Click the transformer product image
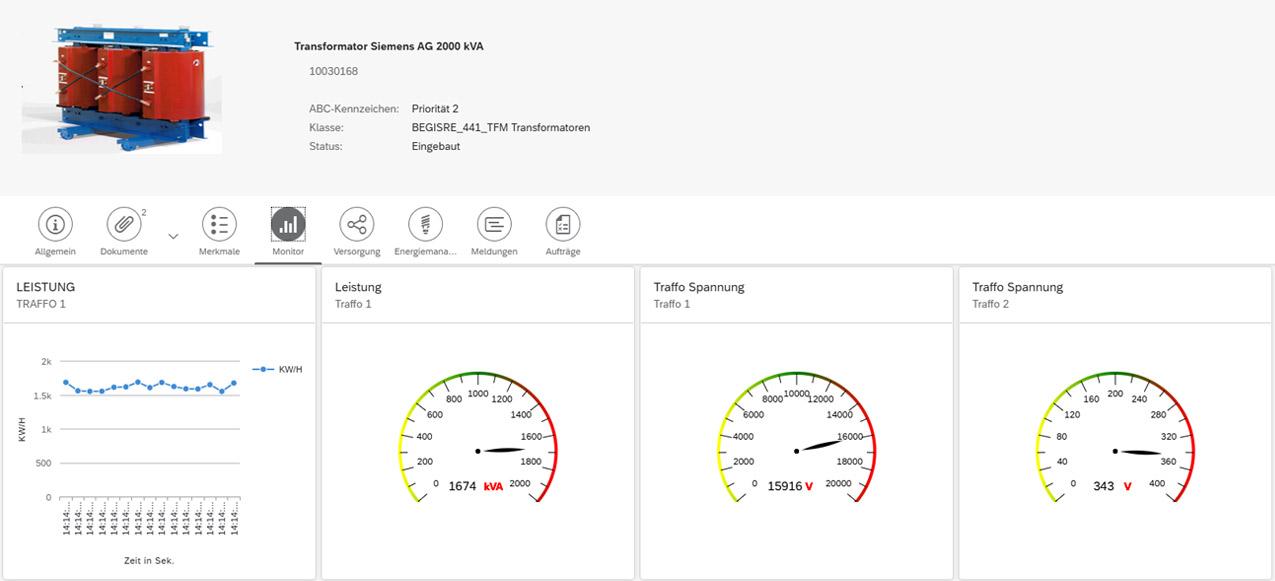 119,89
